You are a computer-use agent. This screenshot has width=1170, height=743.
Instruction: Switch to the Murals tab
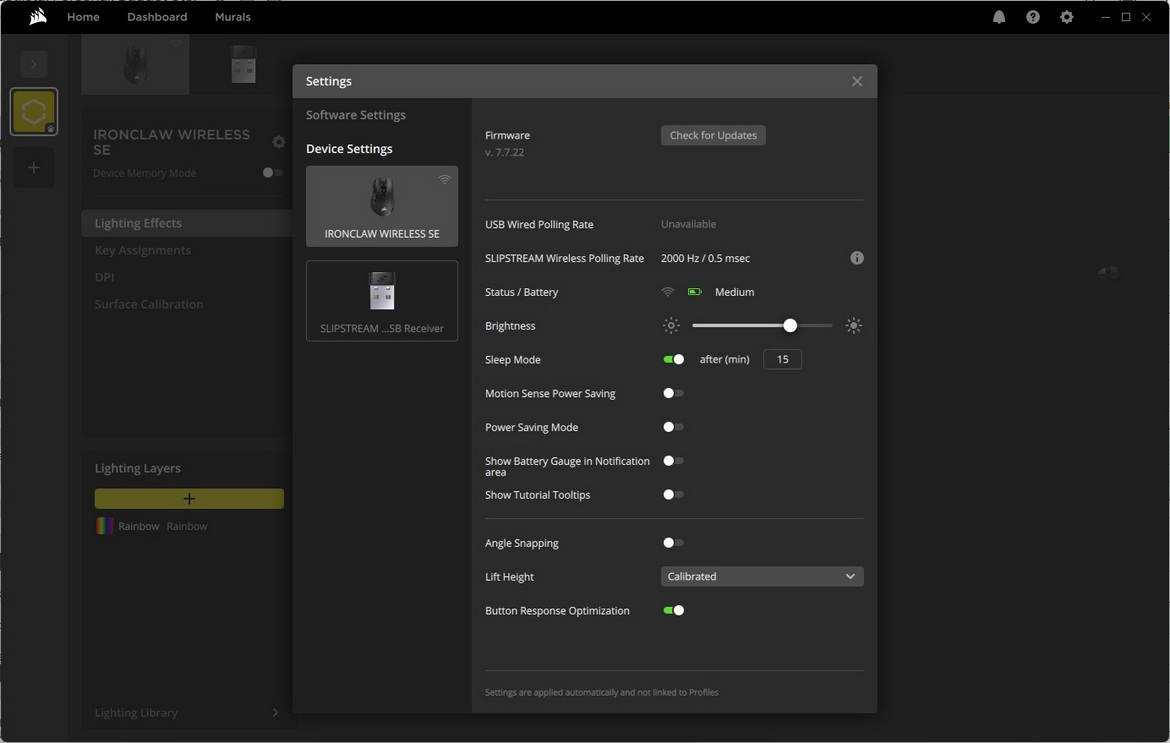(x=233, y=17)
